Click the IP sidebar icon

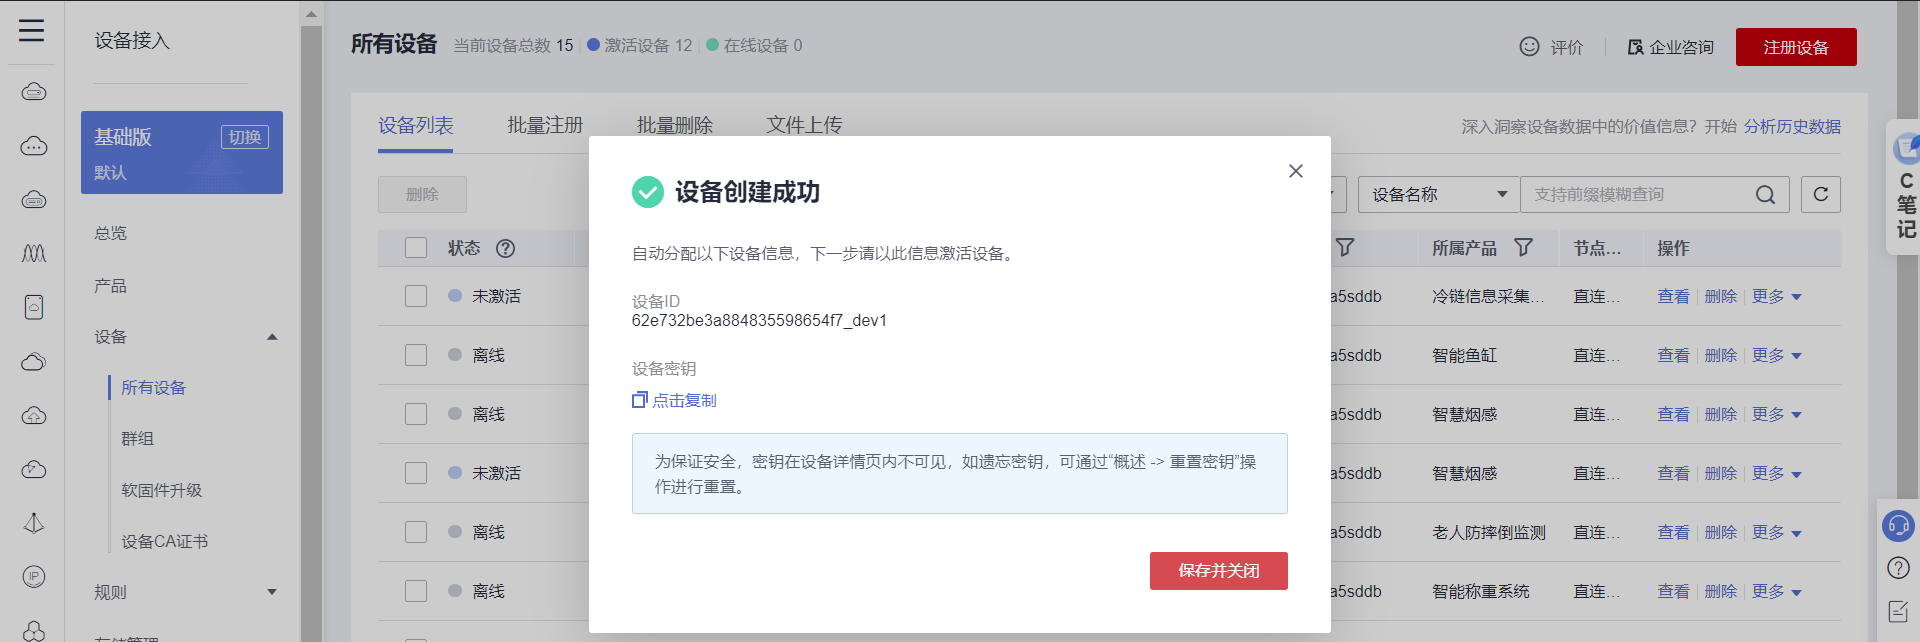point(34,576)
